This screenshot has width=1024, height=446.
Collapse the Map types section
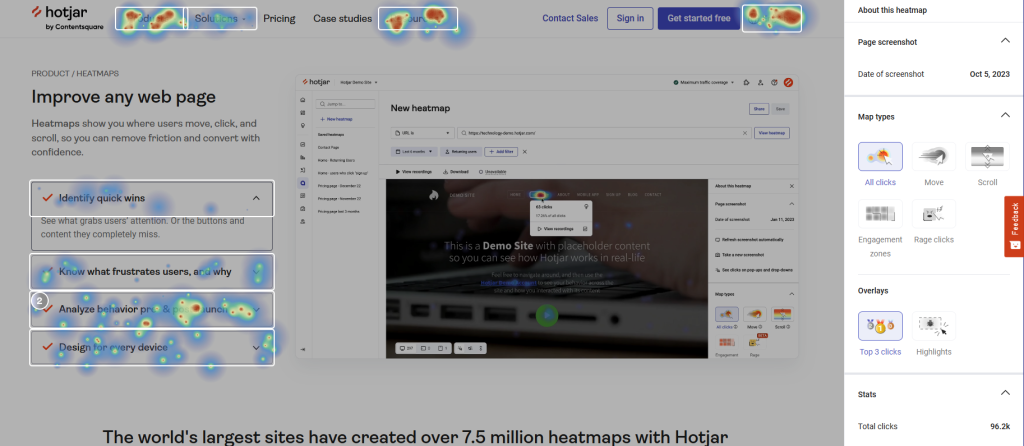coord(1005,116)
